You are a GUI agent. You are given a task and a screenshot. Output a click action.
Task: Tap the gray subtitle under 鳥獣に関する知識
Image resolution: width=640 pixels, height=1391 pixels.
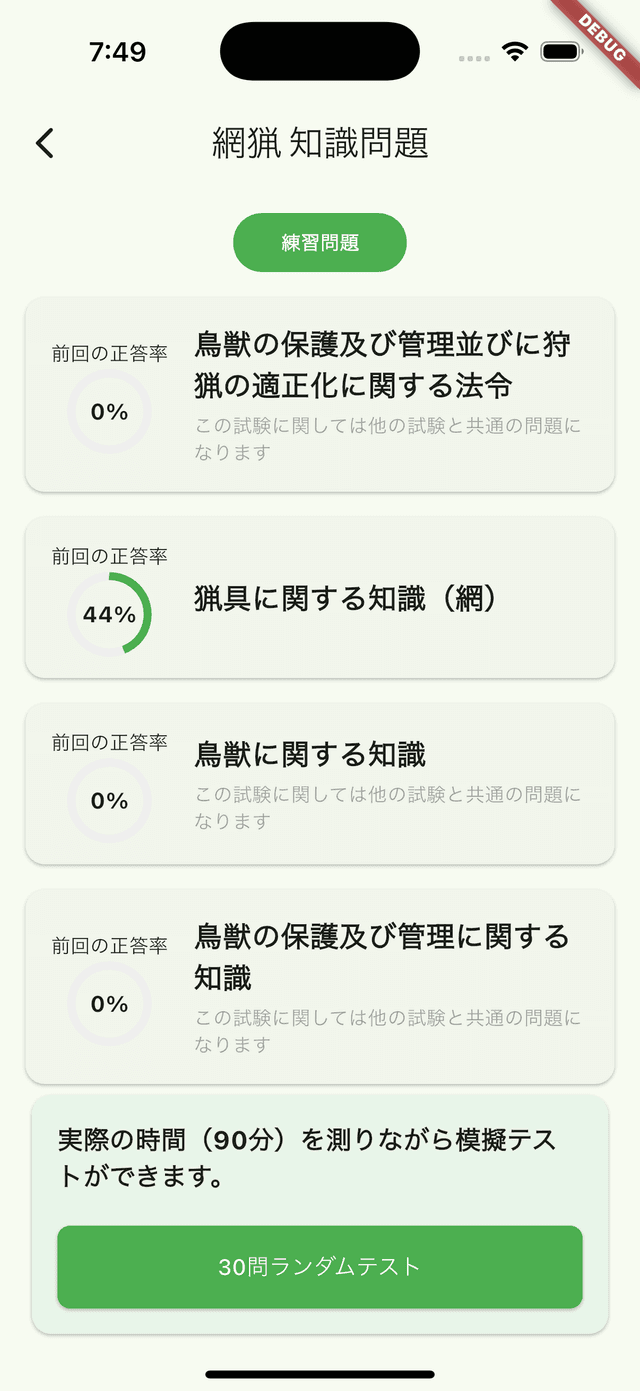click(x=387, y=808)
